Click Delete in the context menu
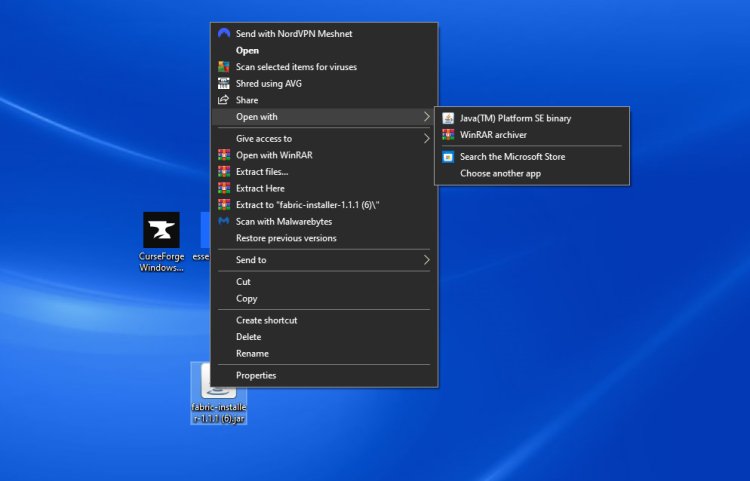Image resolution: width=750 pixels, height=481 pixels. 248,337
